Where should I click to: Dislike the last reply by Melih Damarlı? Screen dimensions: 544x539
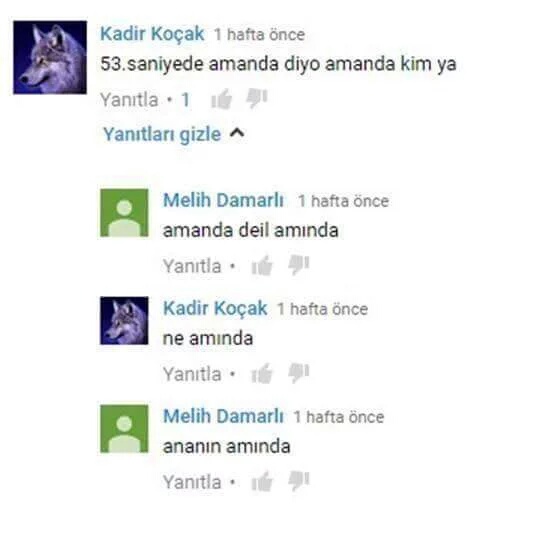(298, 481)
